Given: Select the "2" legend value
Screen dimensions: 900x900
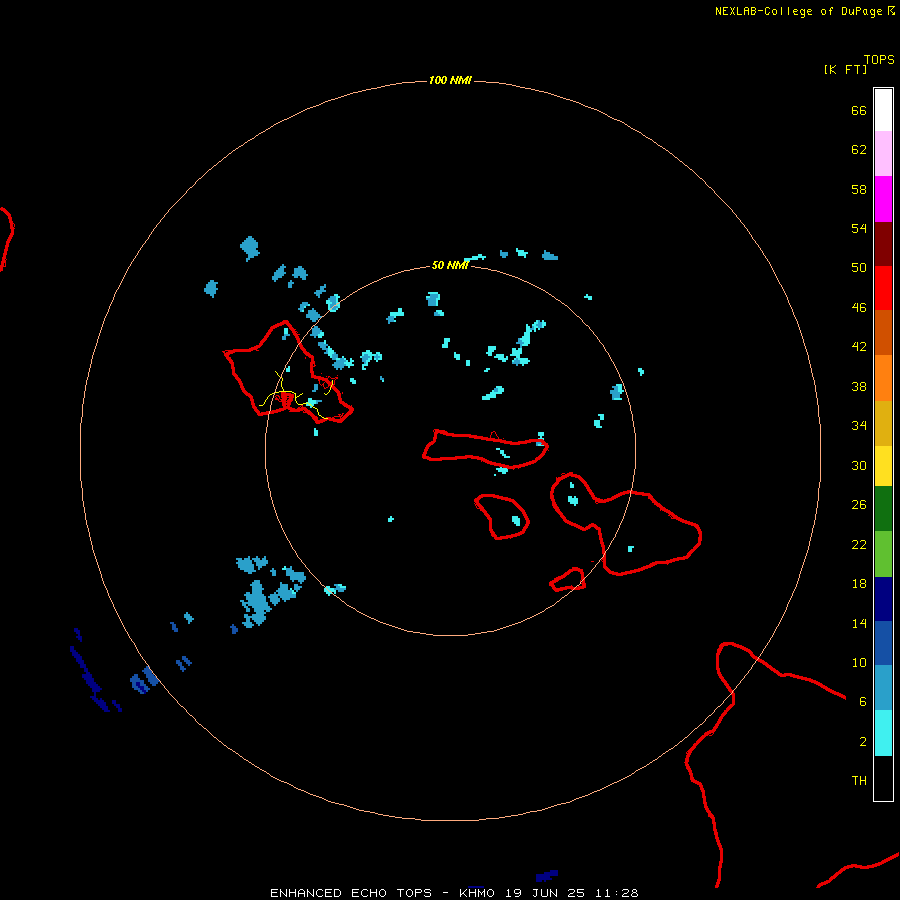Looking at the screenshot, I should pos(863,742).
